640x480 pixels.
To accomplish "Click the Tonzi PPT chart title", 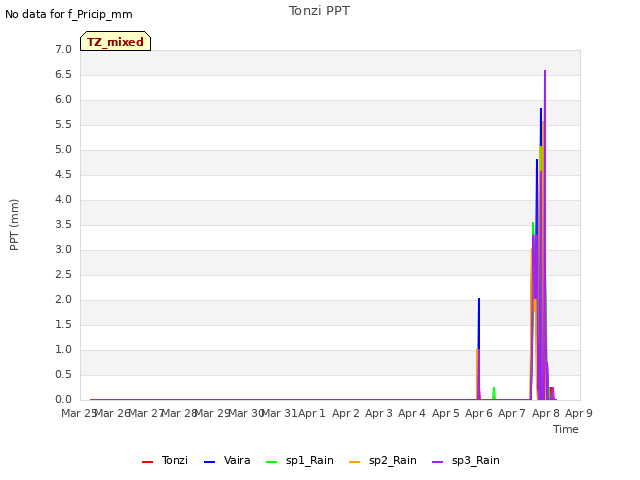I will (x=319, y=11).
